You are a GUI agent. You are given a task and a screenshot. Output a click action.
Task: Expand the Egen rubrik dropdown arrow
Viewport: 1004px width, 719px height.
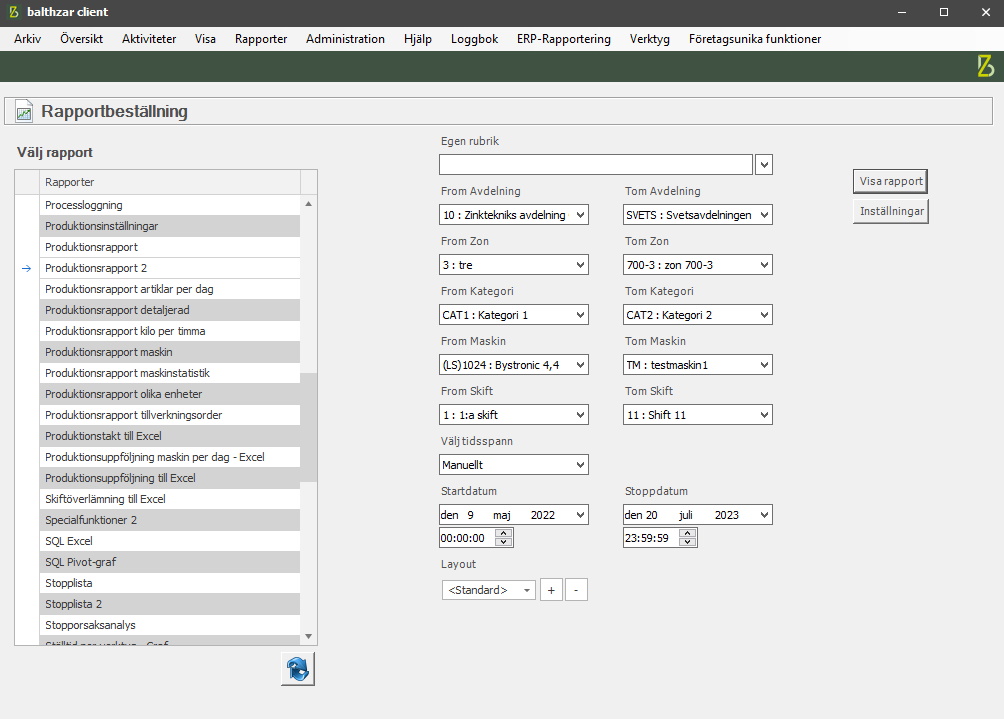764,165
